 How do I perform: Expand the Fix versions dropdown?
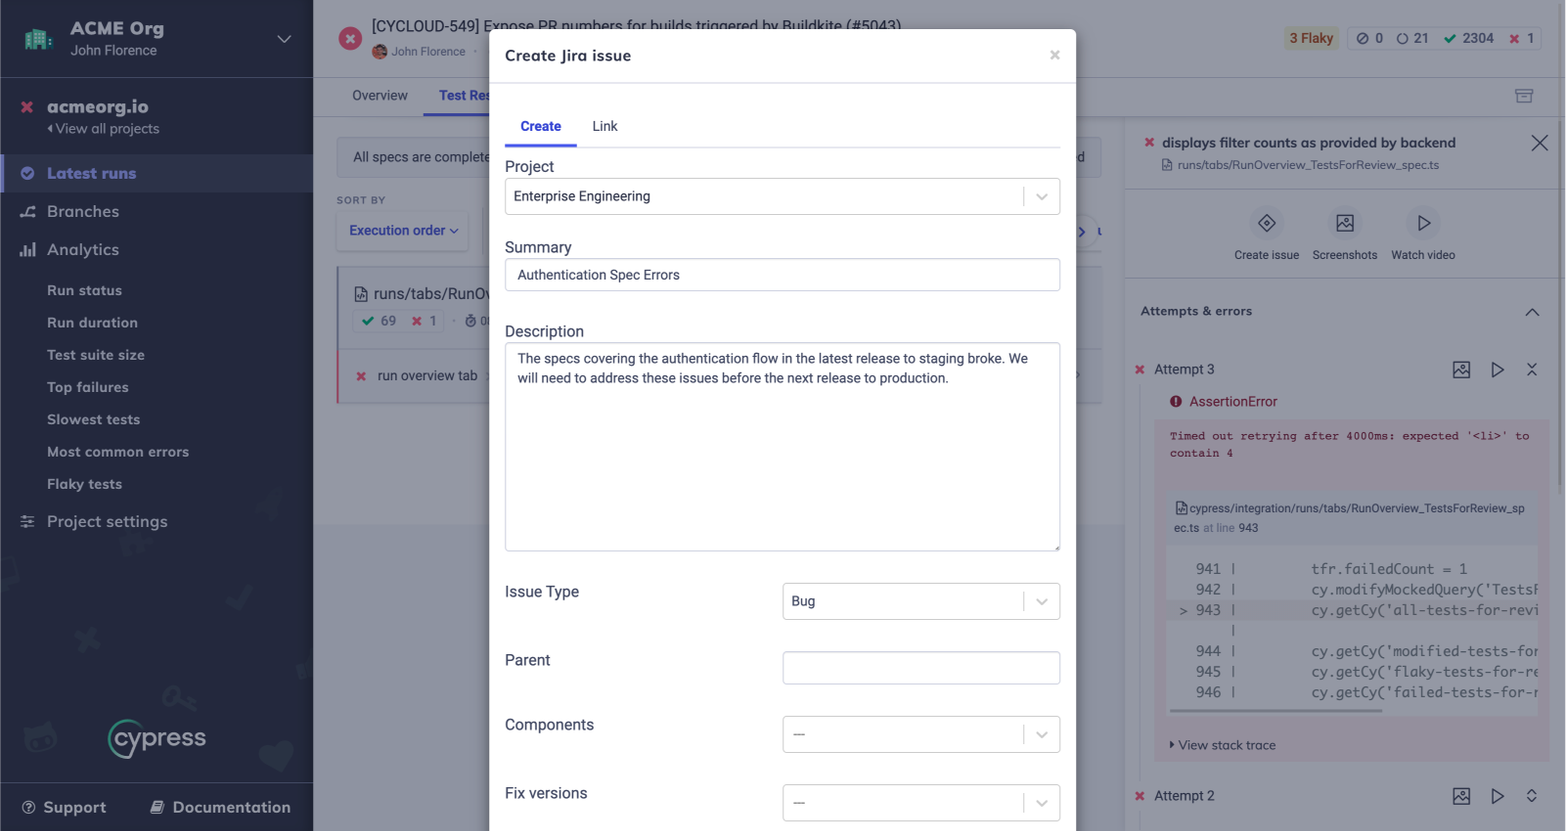[x=921, y=802]
